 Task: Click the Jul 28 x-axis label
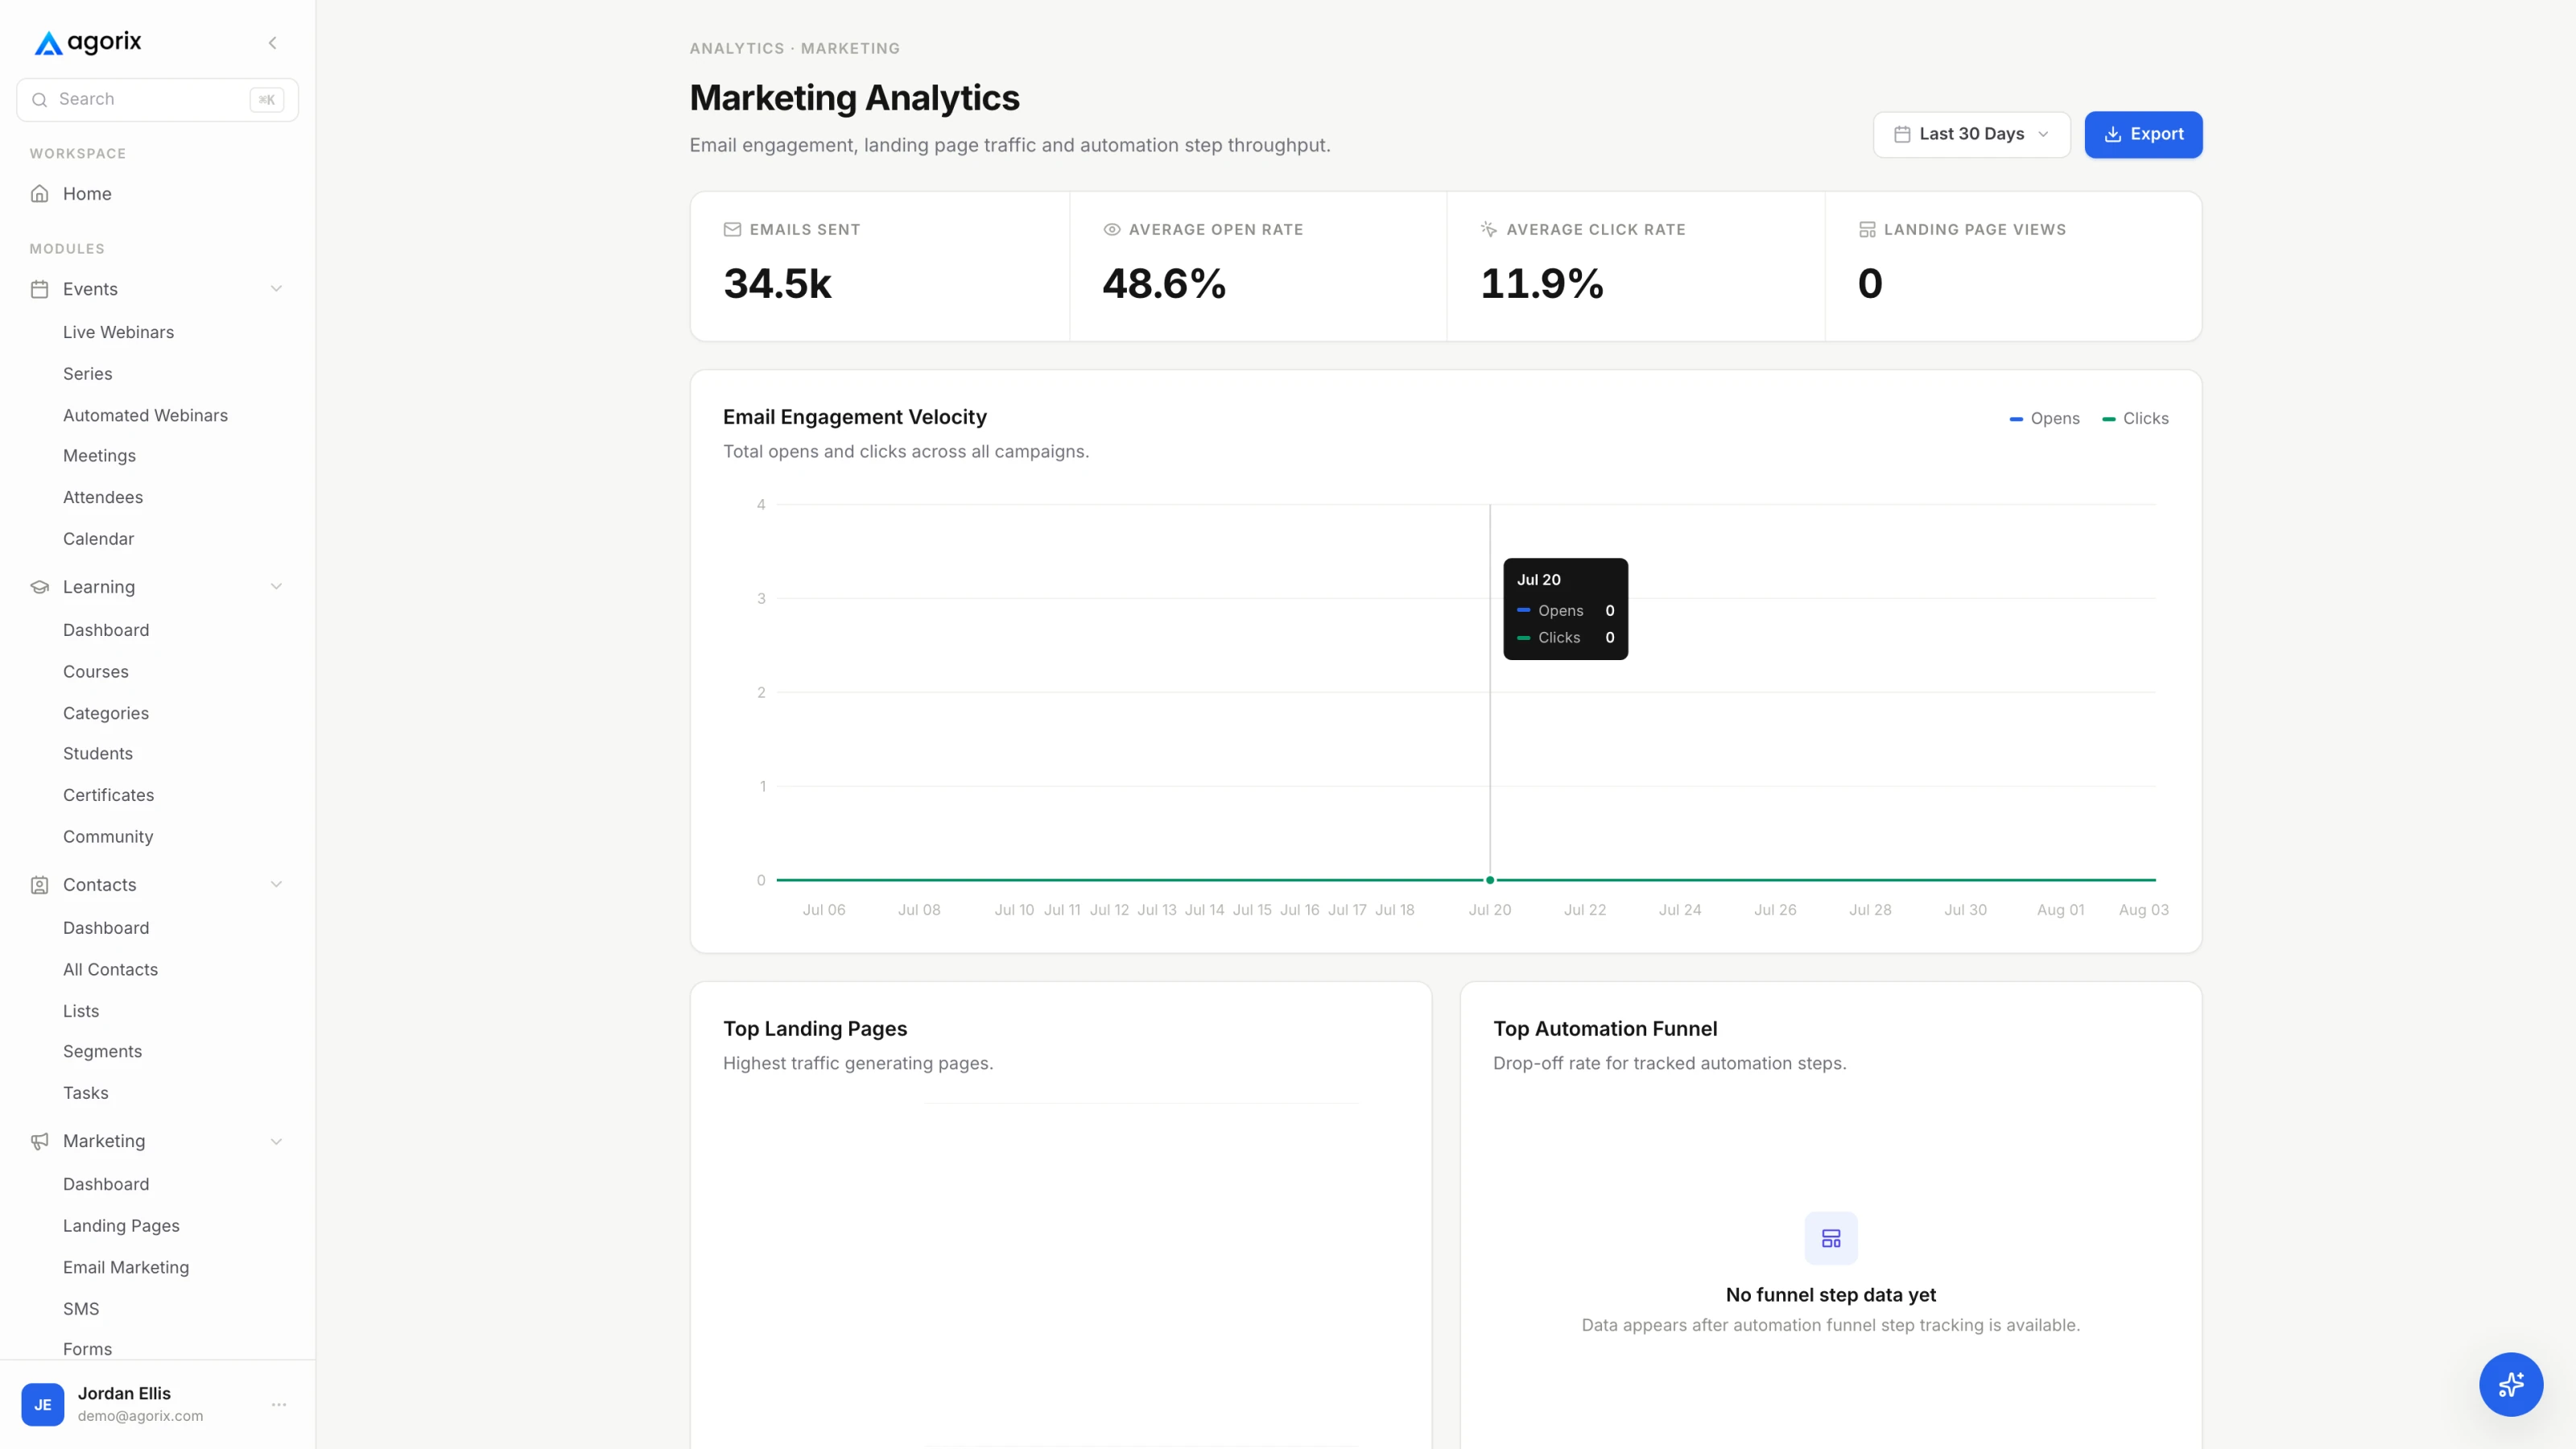pos(1870,910)
